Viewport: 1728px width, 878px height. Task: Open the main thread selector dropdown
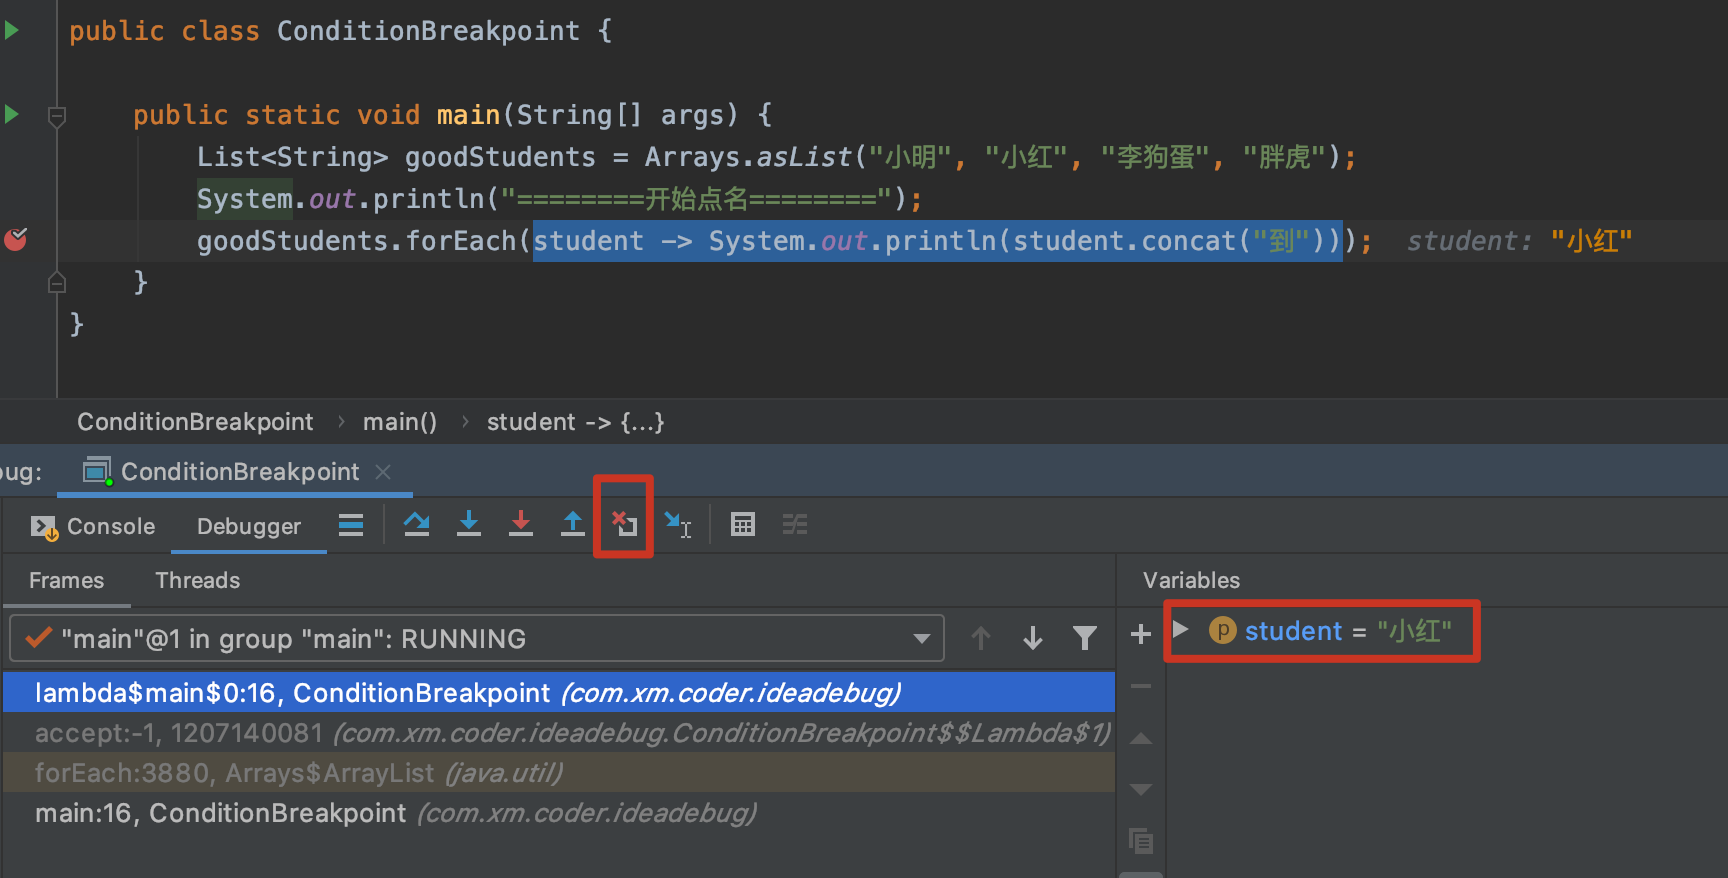[x=921, y=639]
